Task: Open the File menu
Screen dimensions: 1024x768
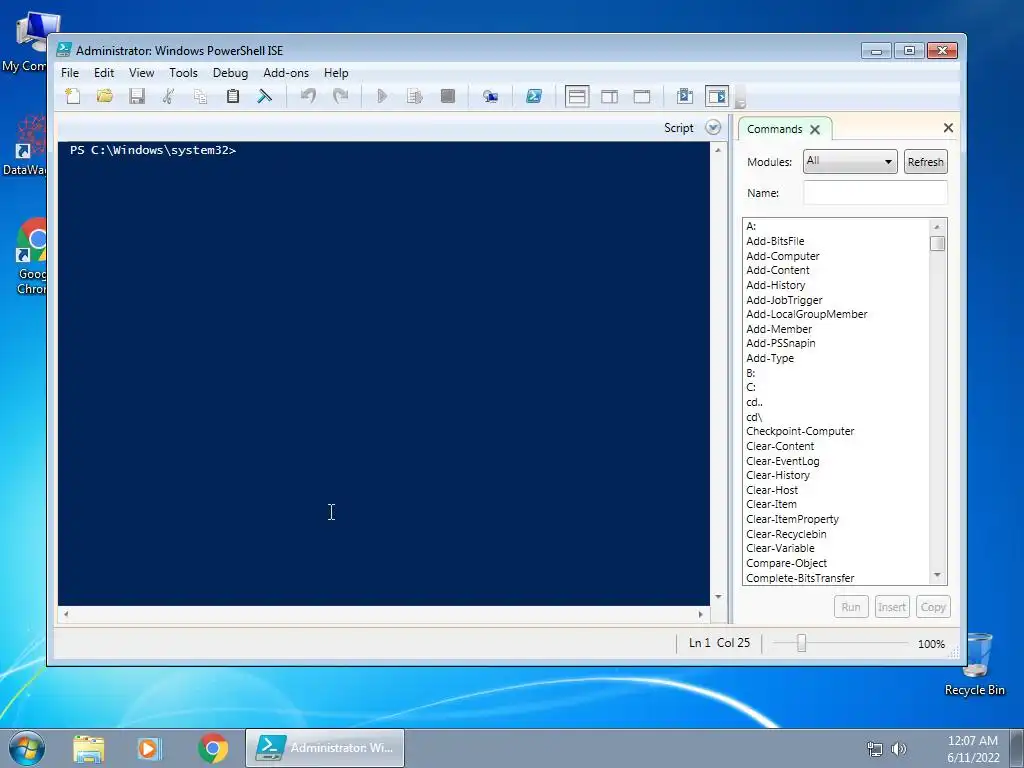Action: [70, 73]
